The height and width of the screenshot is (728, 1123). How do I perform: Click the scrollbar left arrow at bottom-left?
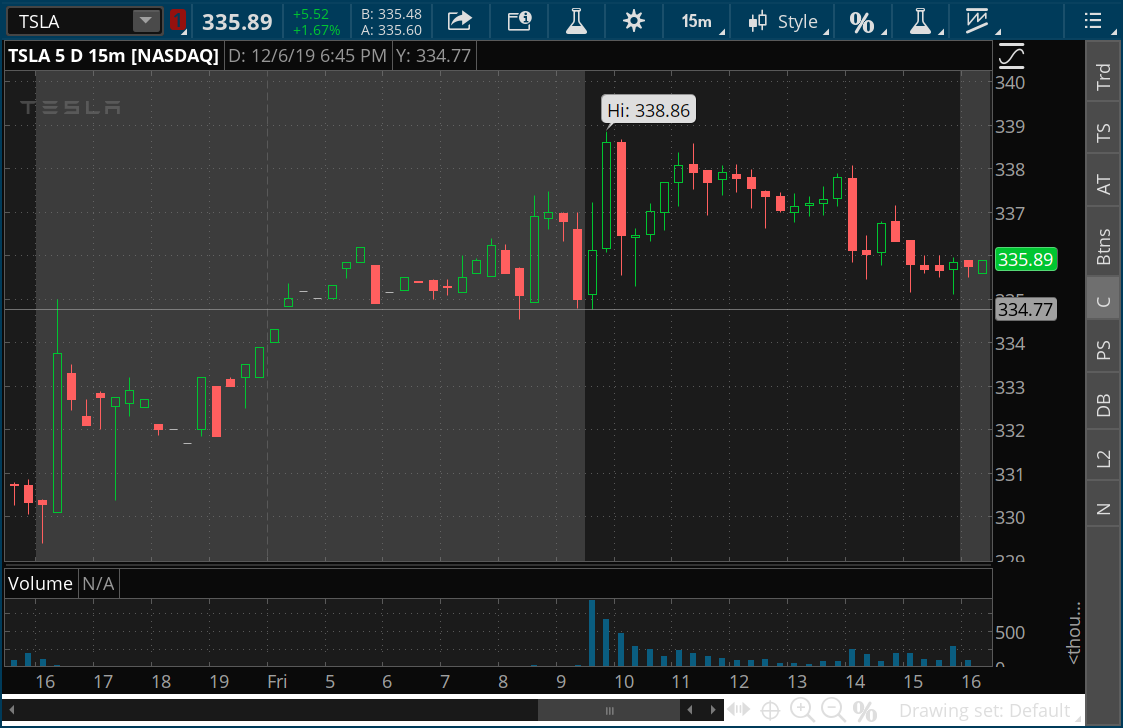pyautogui.click(x=11, y=710)
